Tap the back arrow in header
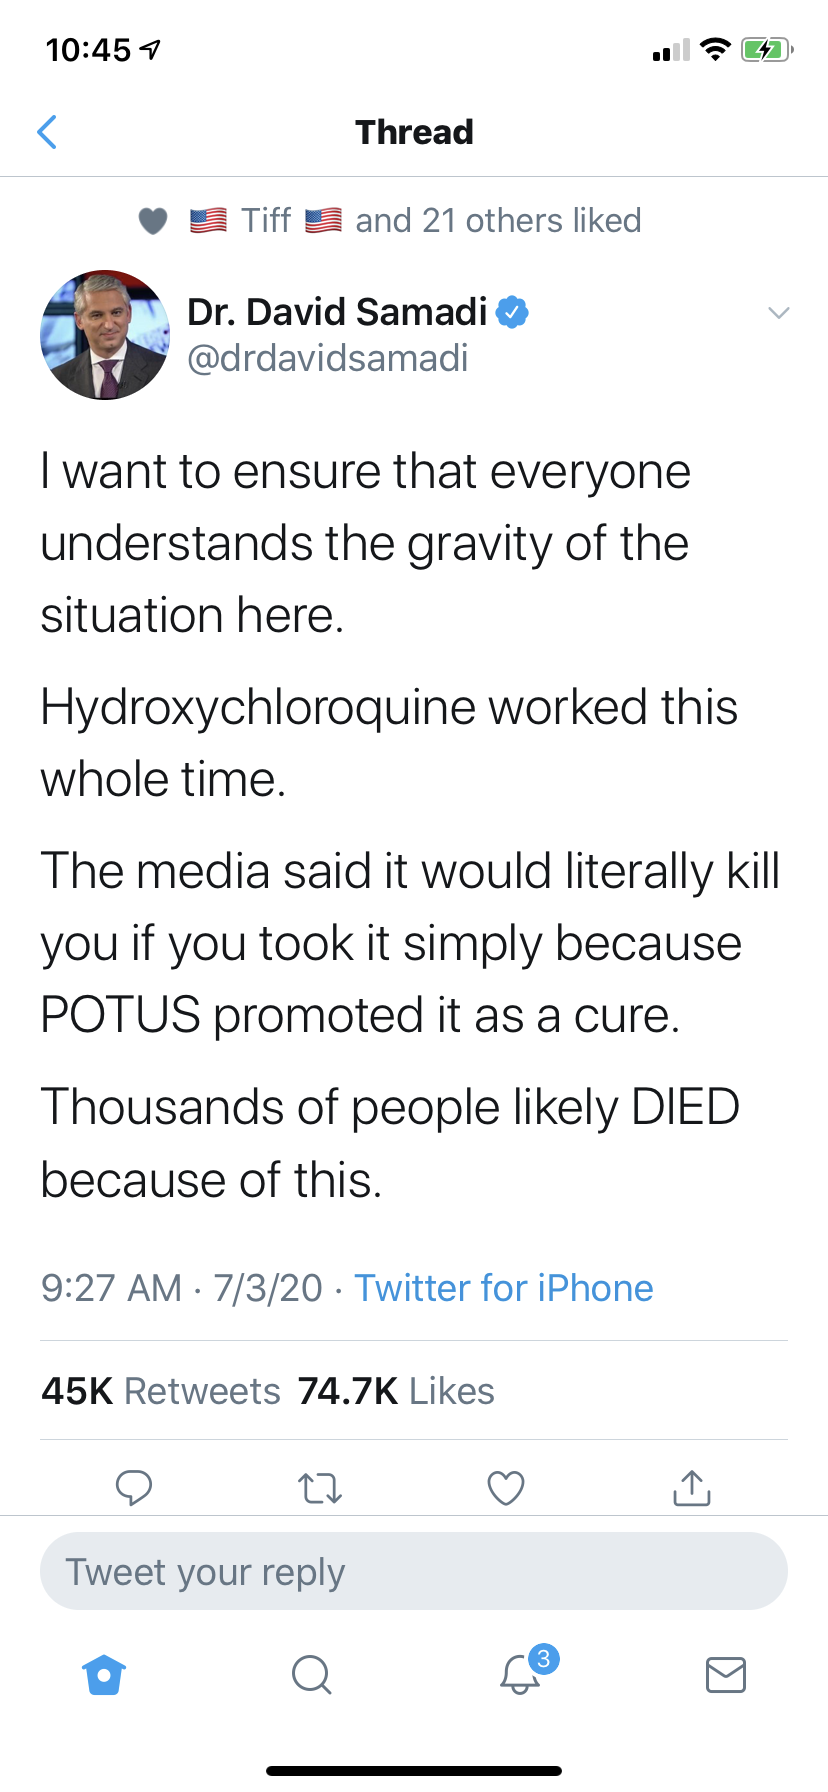The width and height of the screenshot is (828, 1792). click(x=47, y=132)
